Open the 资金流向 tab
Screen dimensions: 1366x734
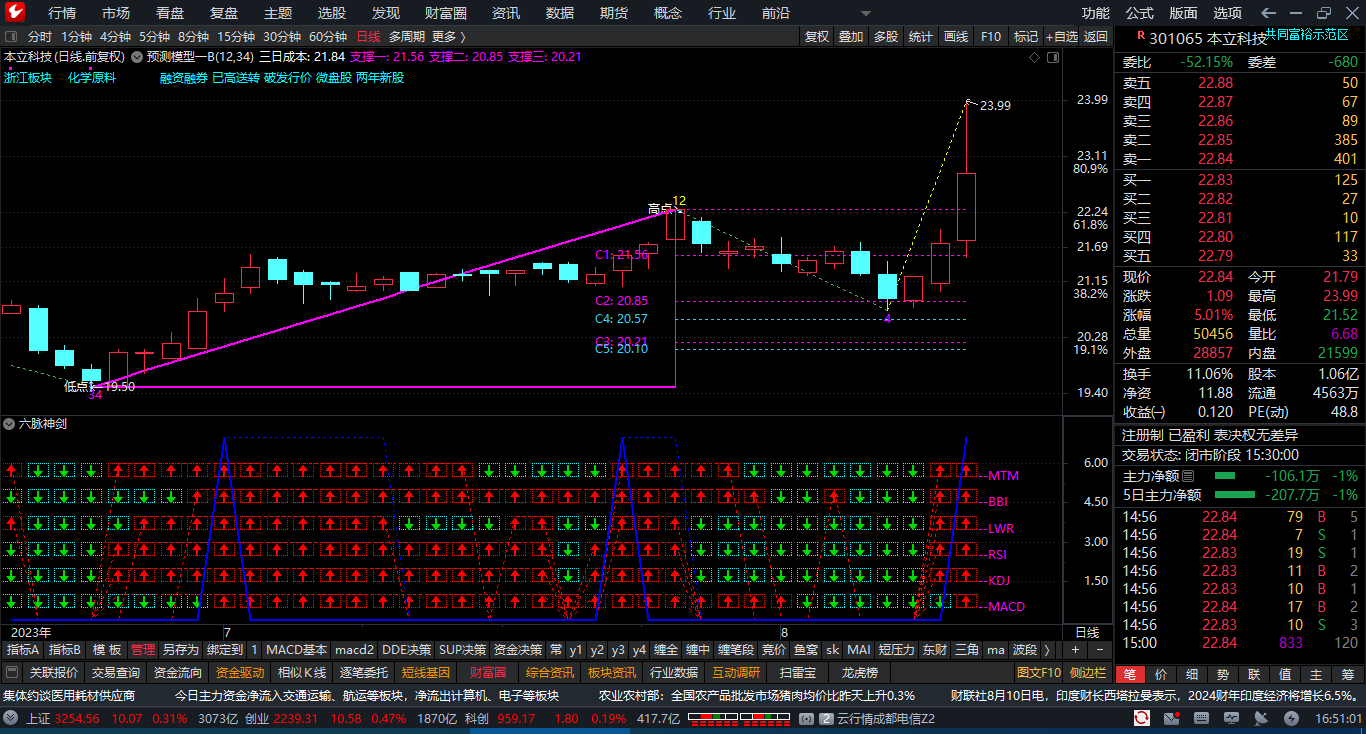pyautogui.click(x=178, y=672)
